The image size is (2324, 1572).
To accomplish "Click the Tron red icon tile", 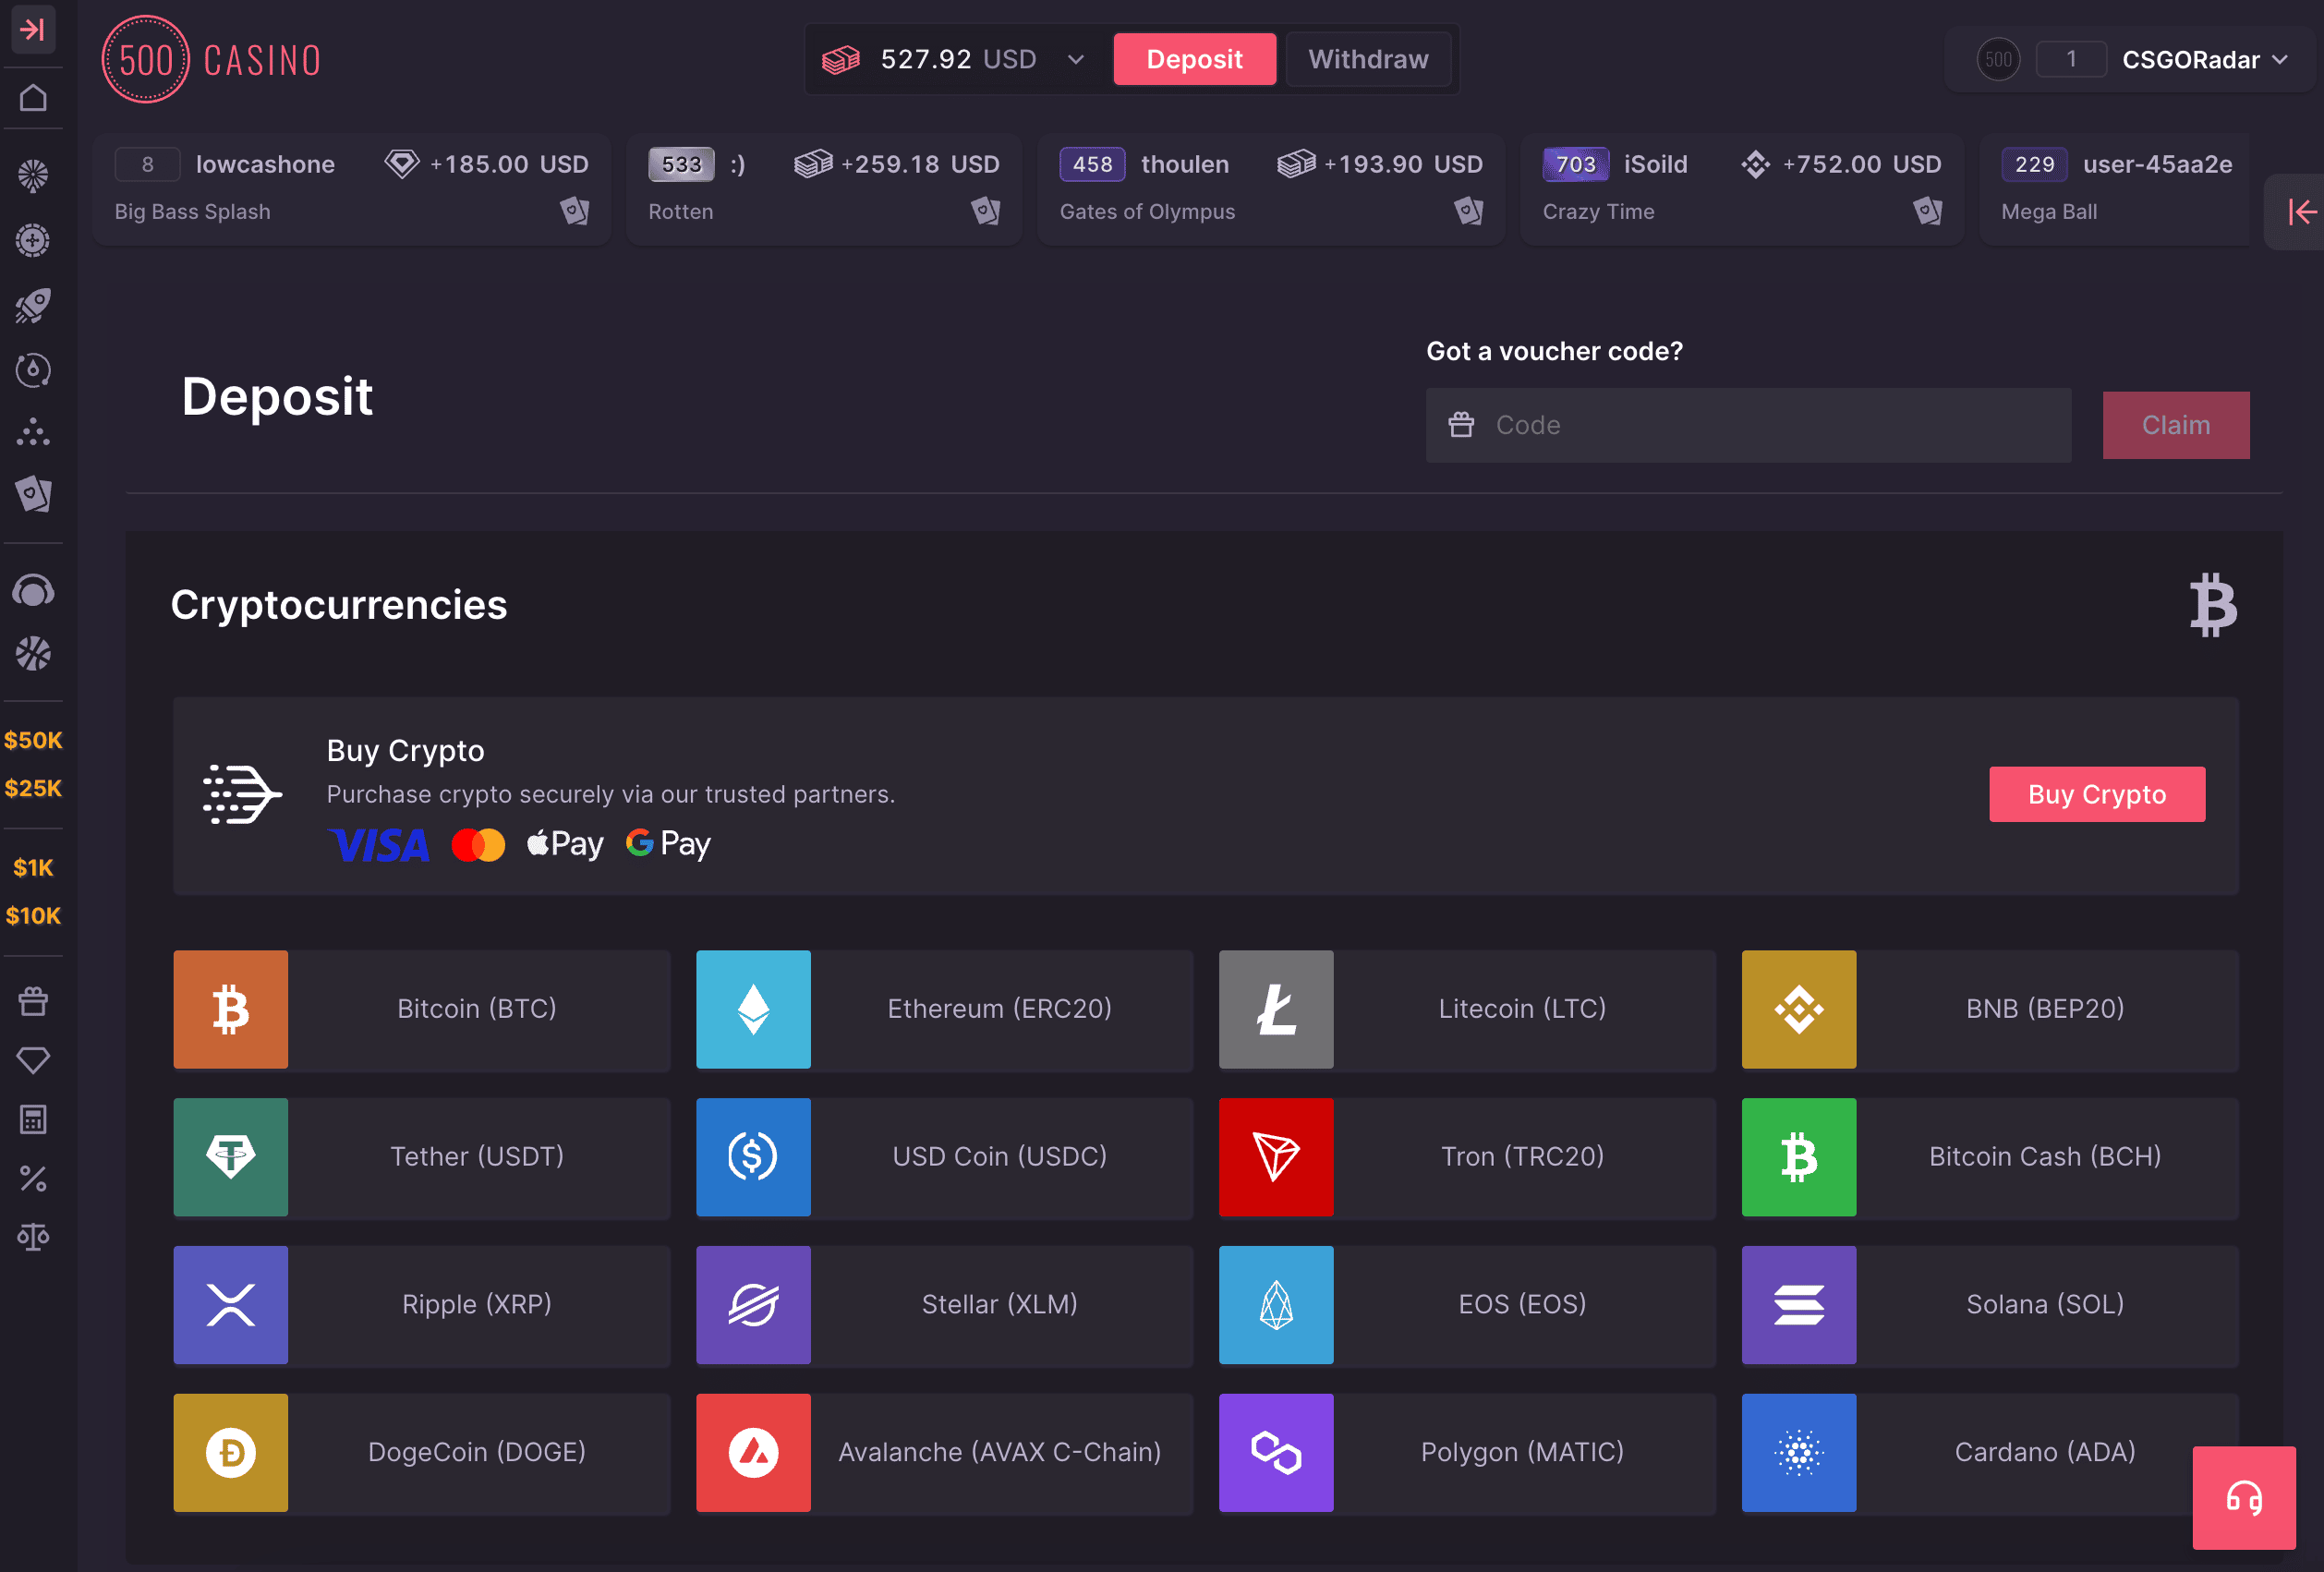I will click(1276, 1157).
